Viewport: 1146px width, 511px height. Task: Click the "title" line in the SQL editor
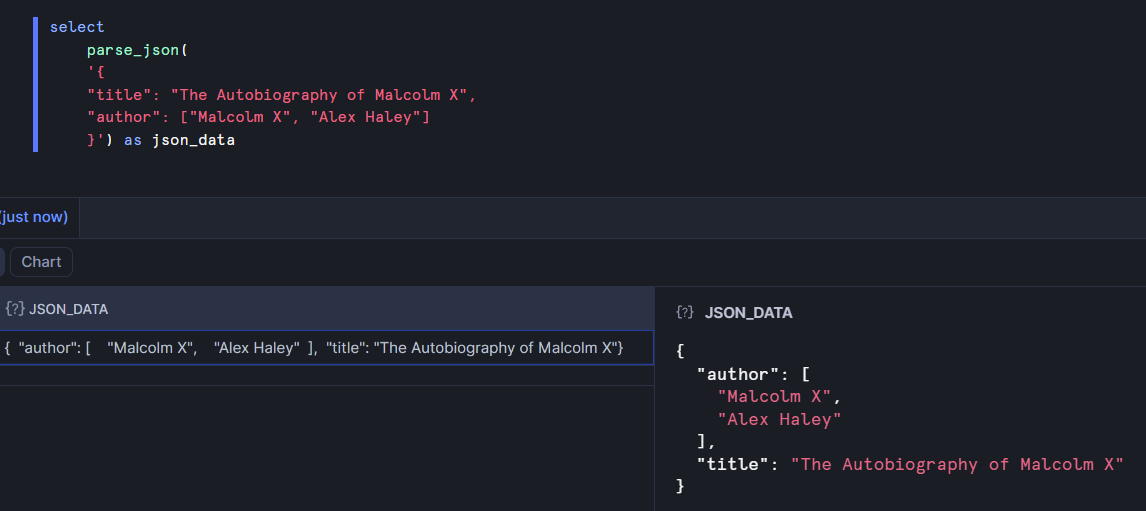280,95
